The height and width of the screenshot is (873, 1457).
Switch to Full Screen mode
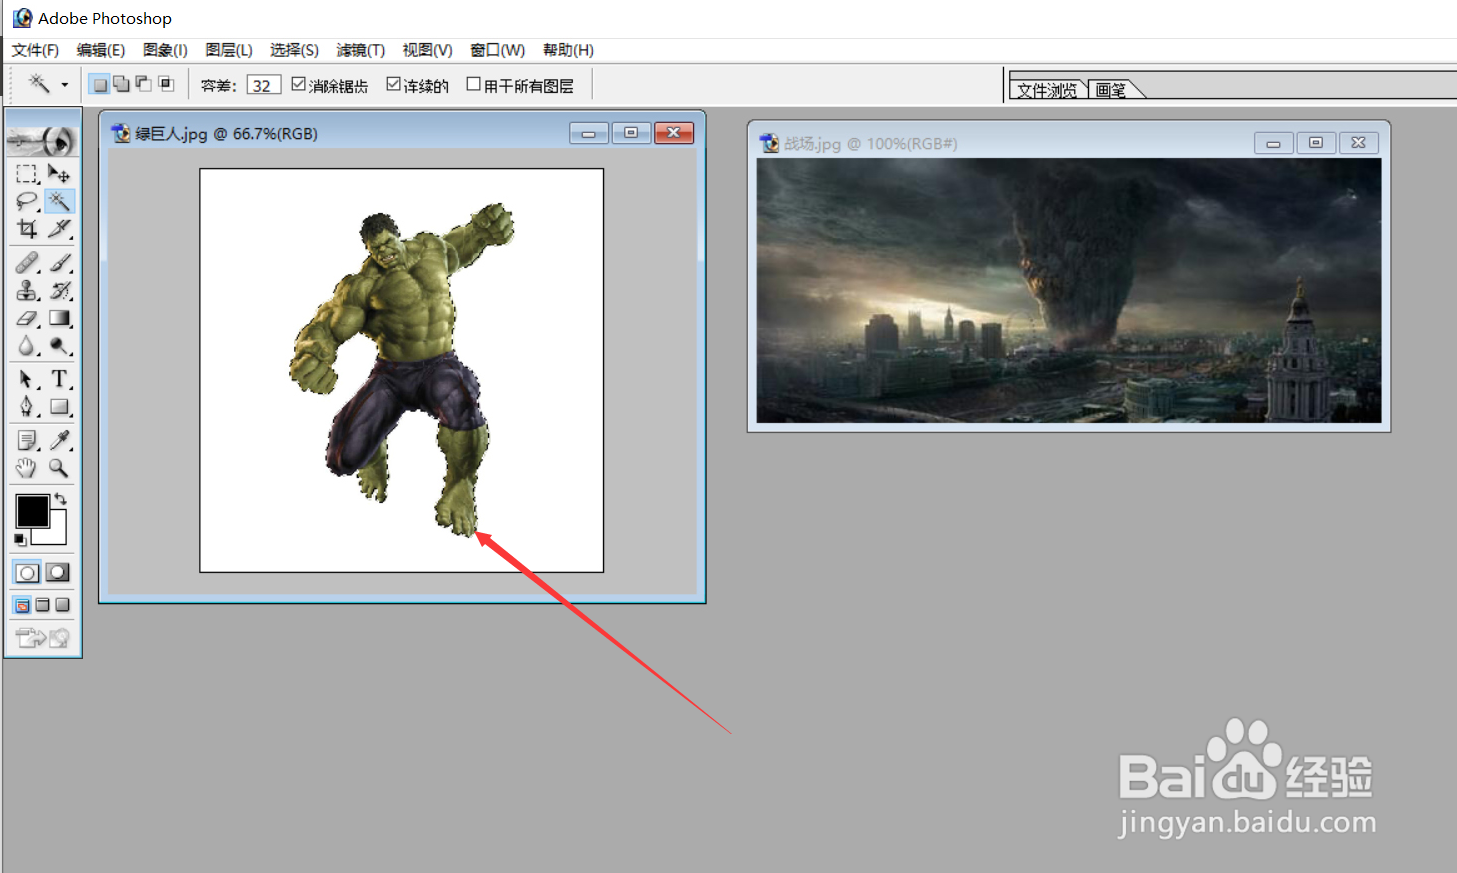click(62, 605)
